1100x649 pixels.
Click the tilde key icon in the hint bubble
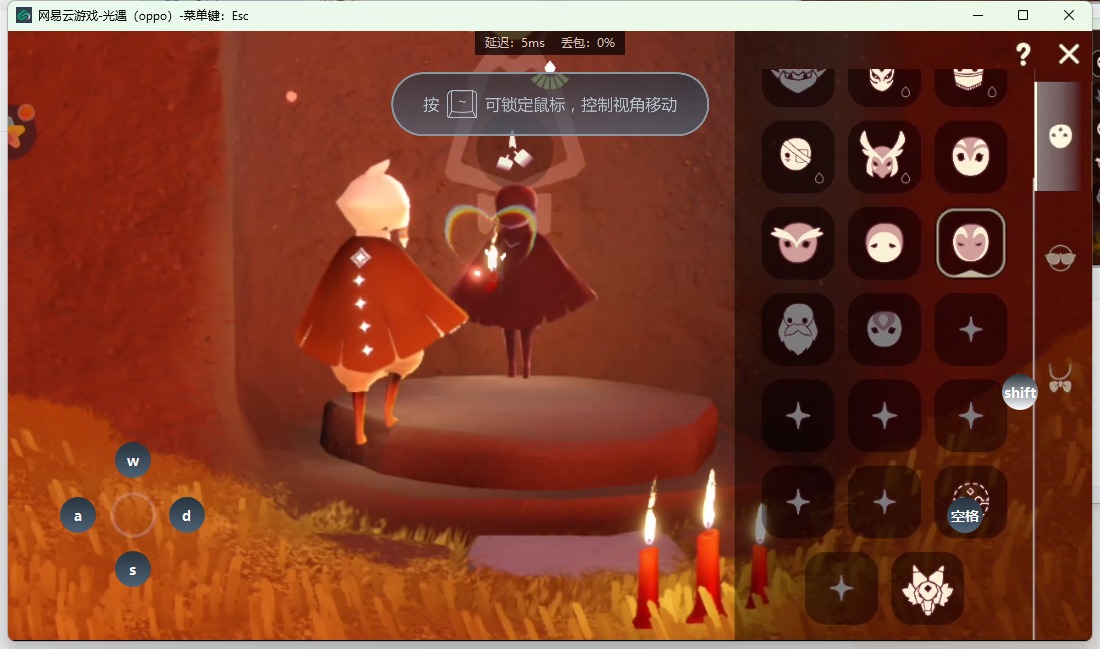(462, 105)
